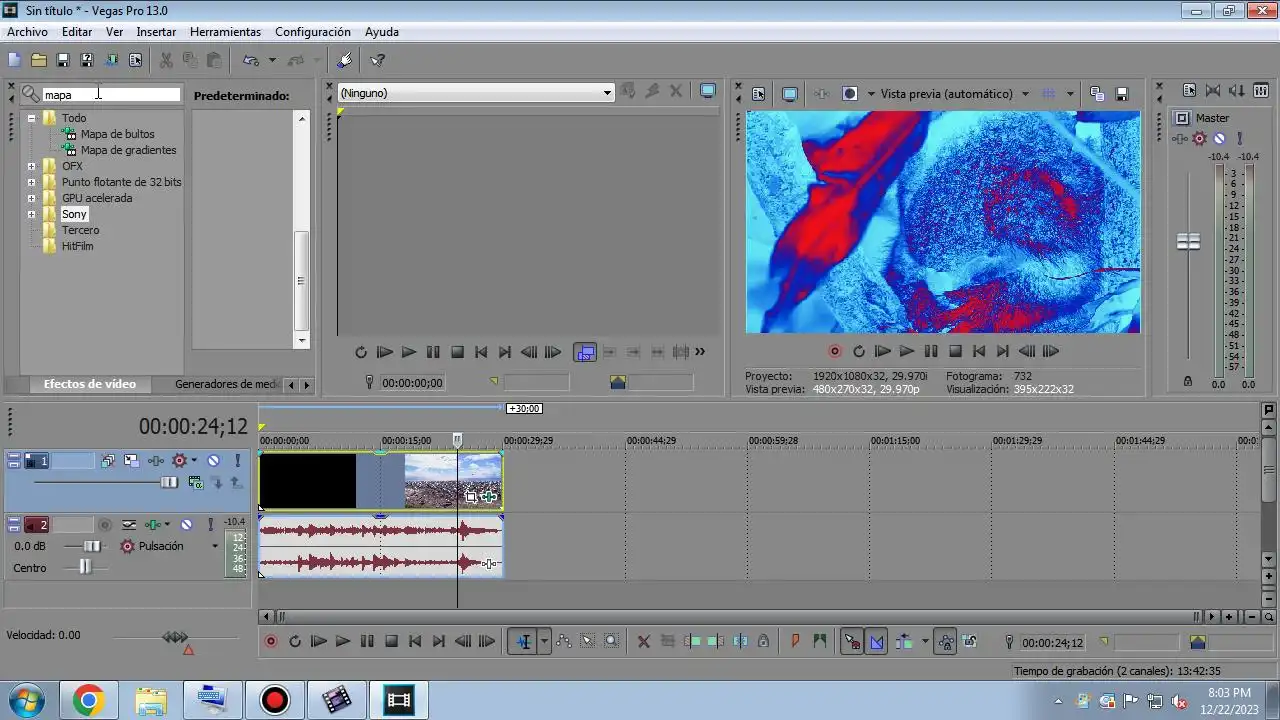Viewport: 1280px width, 720px height.
Task: Open Render As from toolbar
Action: 111,60
